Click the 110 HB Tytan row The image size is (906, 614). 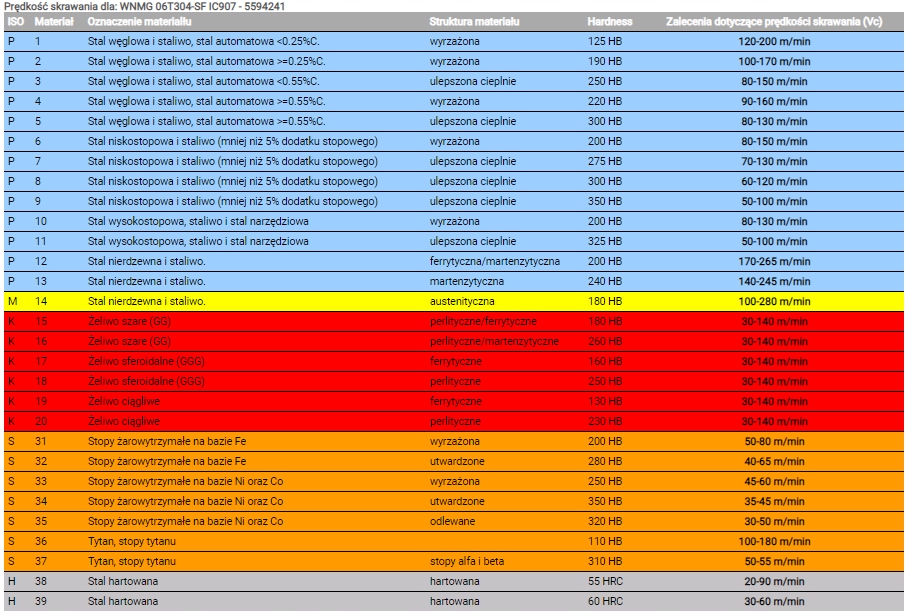(454, 542)
